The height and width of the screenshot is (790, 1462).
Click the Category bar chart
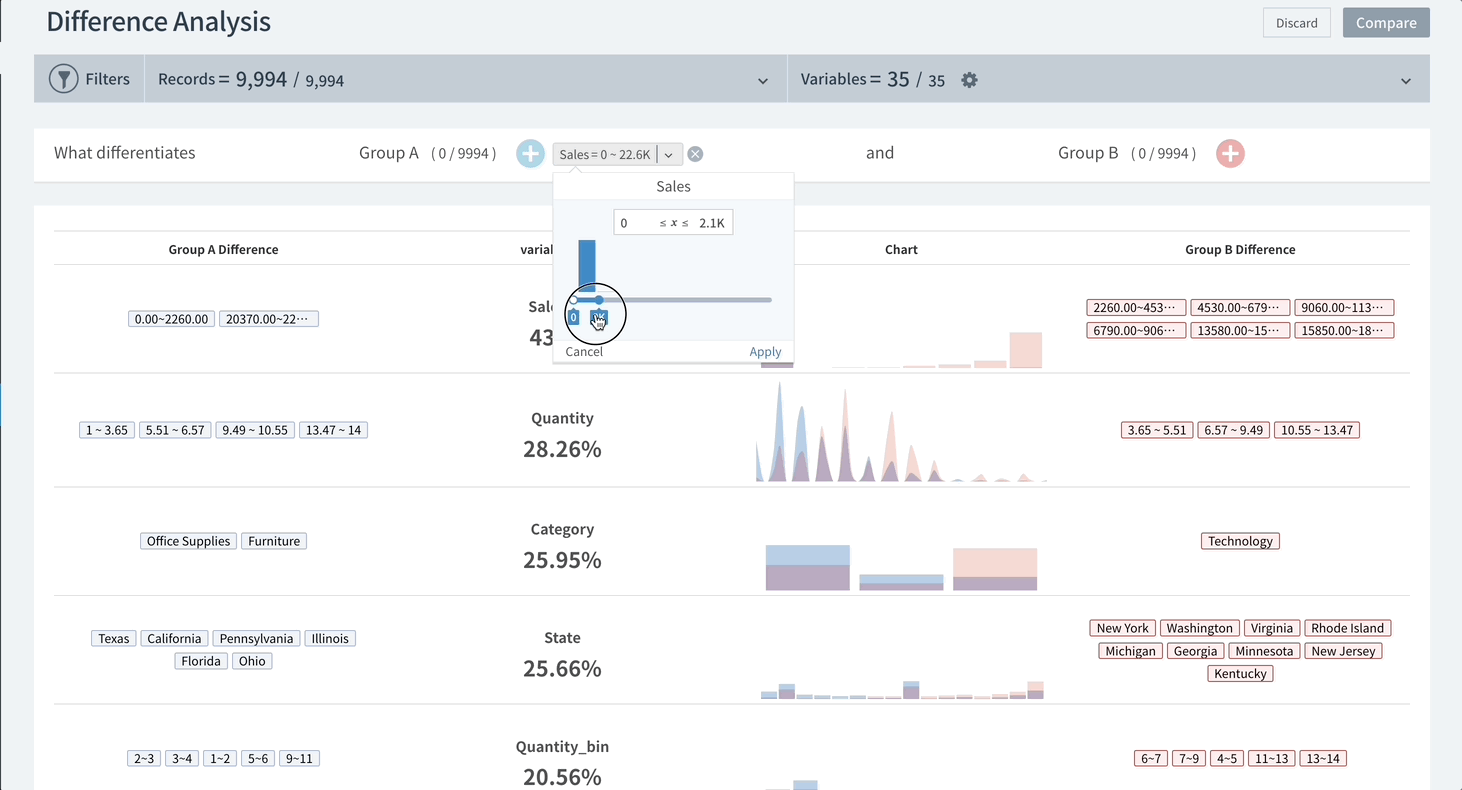pyautogui.click(x=900, y=566)
